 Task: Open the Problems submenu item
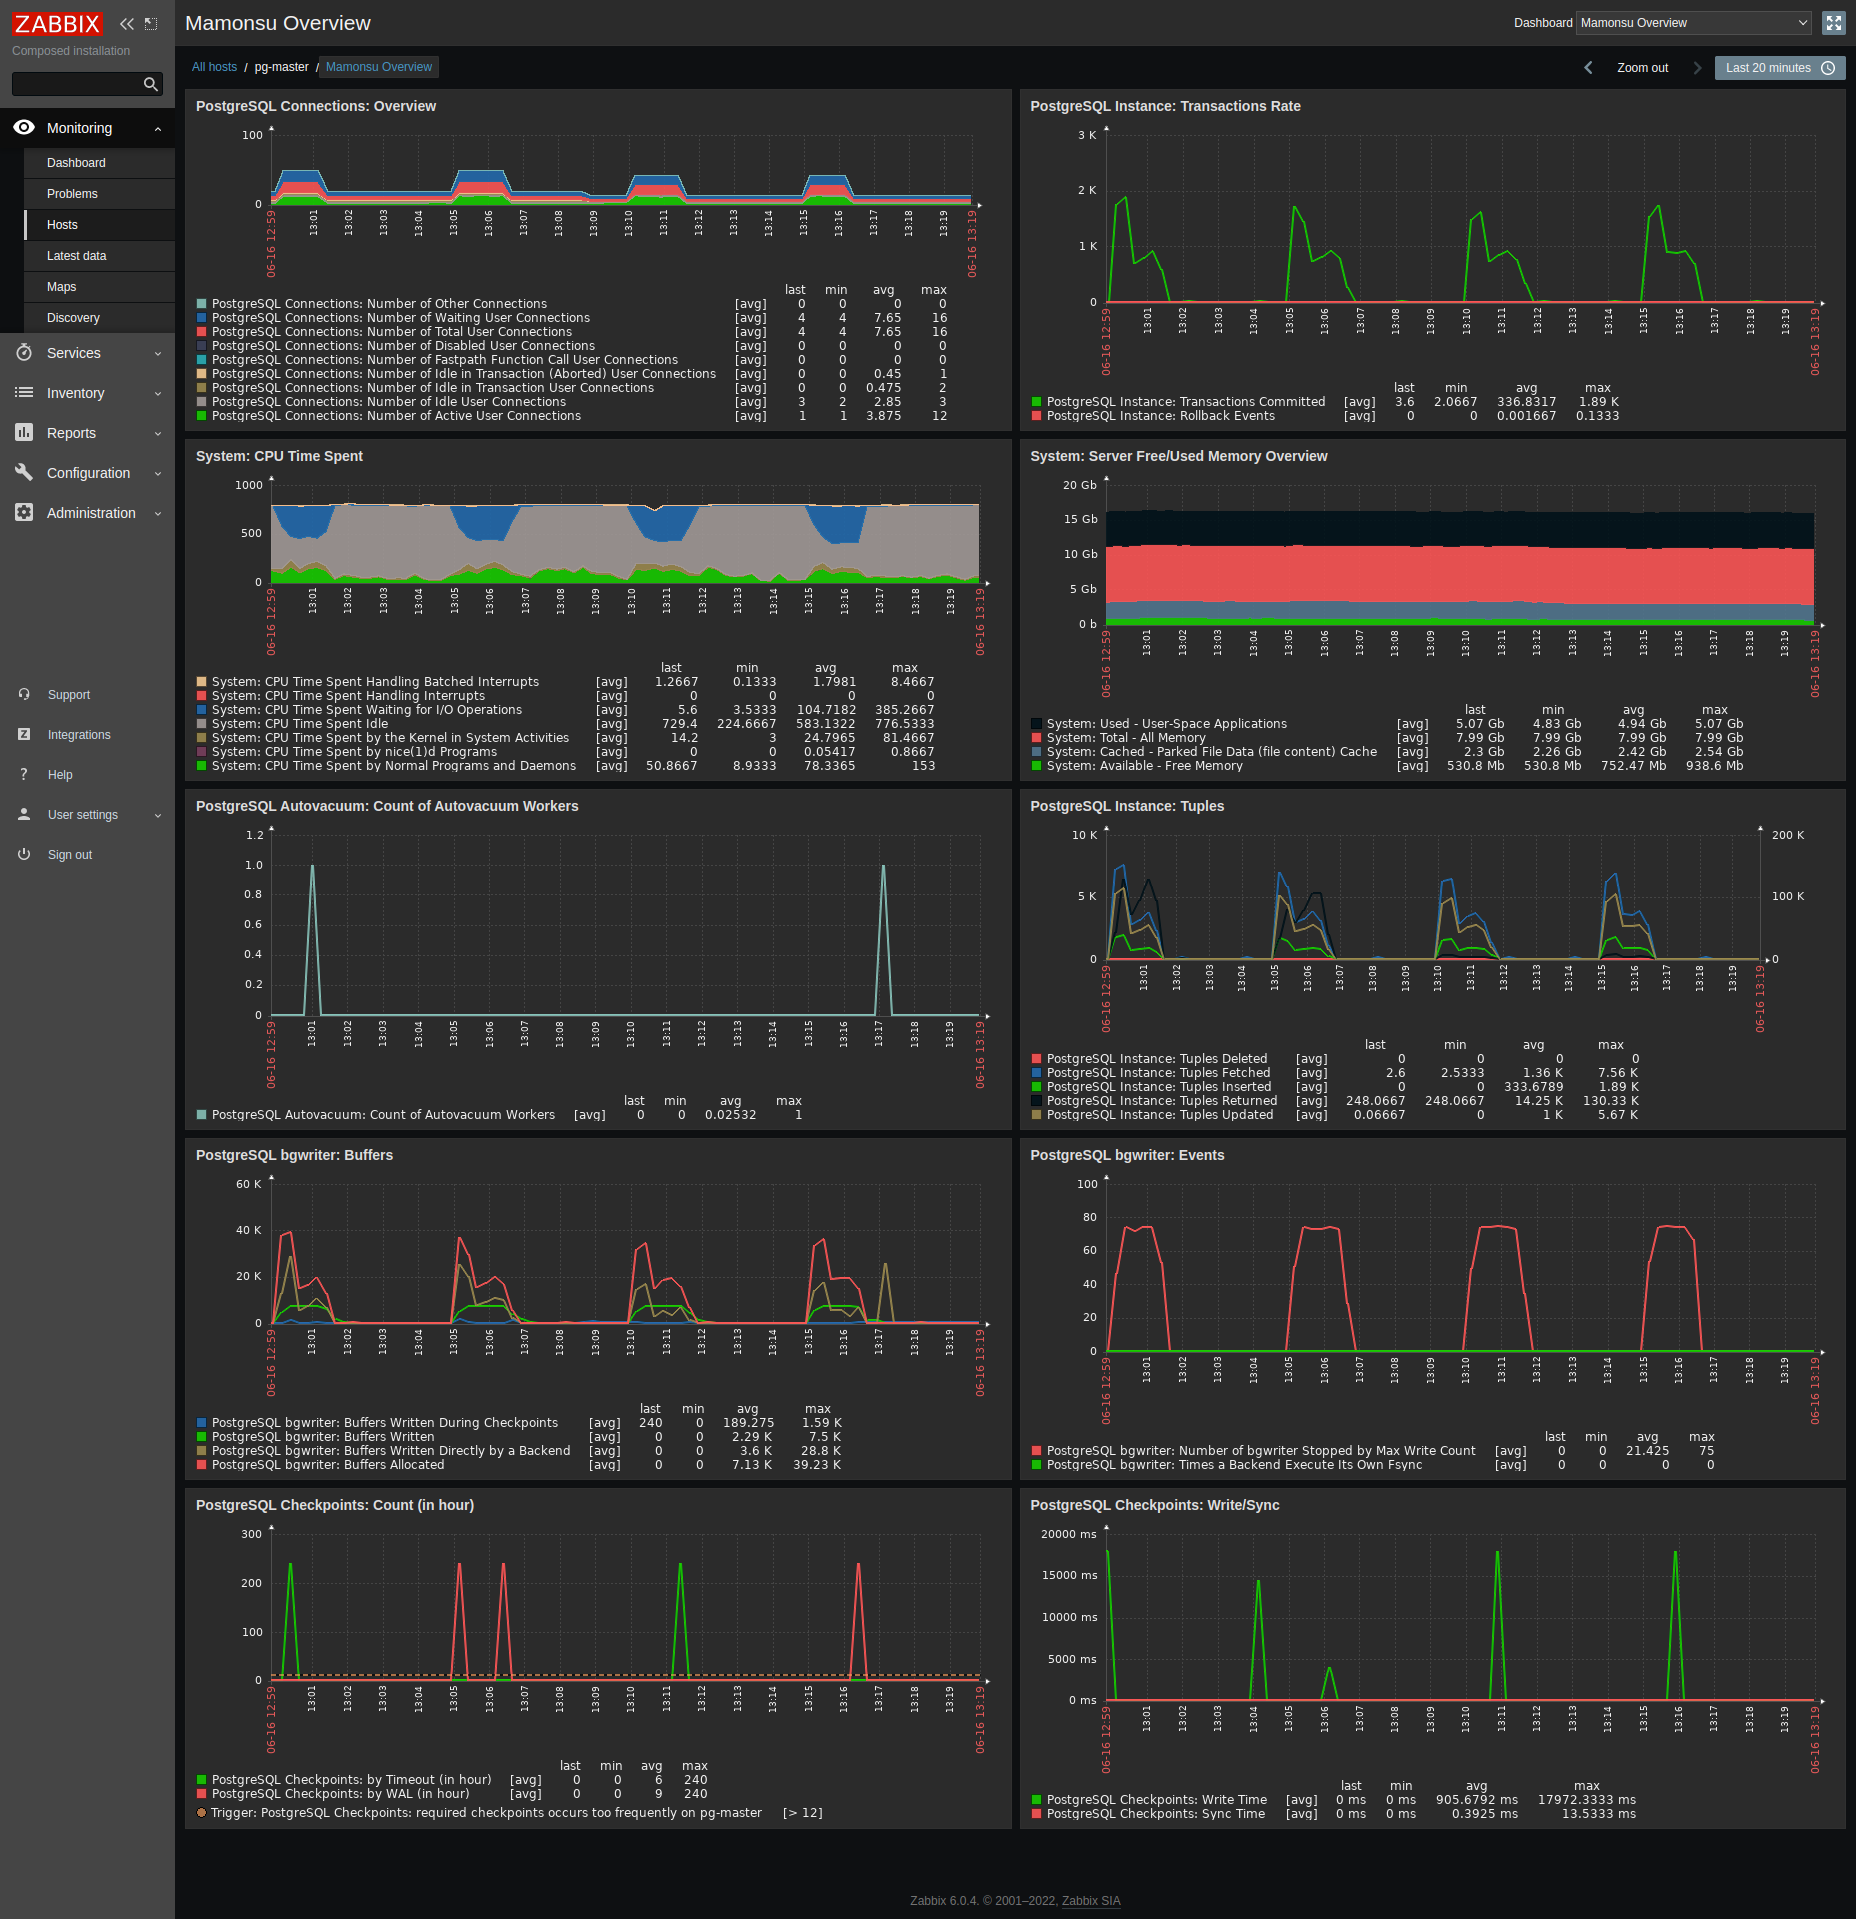(99, 194)
